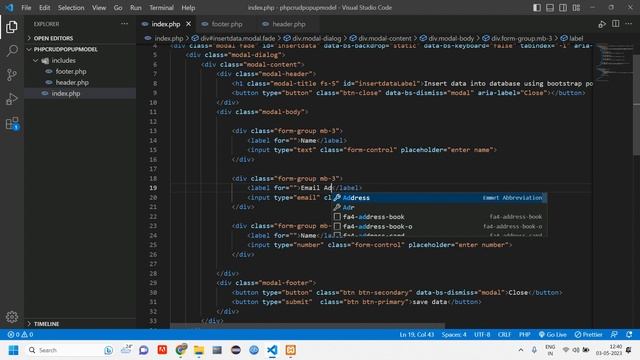The image size is (640, 360).
Task: Open the Search view in activity bar
Action: pyautogui.click(x=12, y=51)
